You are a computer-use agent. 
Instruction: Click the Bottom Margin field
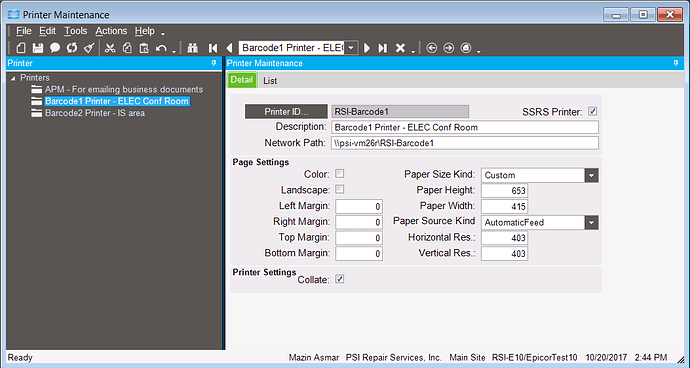359,254
